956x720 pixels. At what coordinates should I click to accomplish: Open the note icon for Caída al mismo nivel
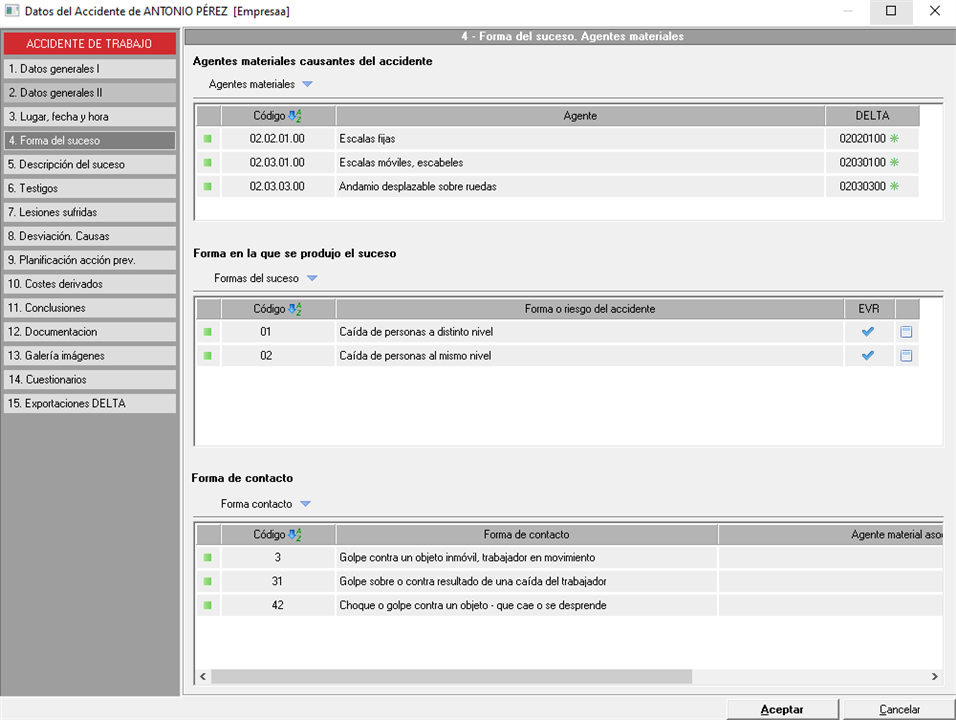(906, 356)
